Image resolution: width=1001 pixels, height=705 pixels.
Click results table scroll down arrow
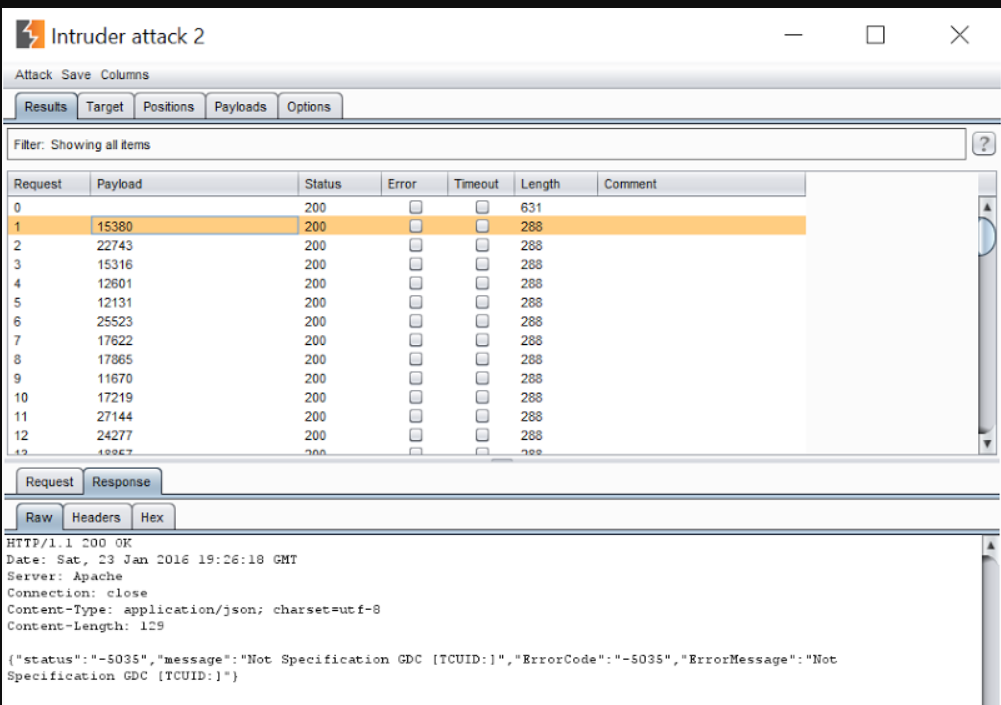987,443
